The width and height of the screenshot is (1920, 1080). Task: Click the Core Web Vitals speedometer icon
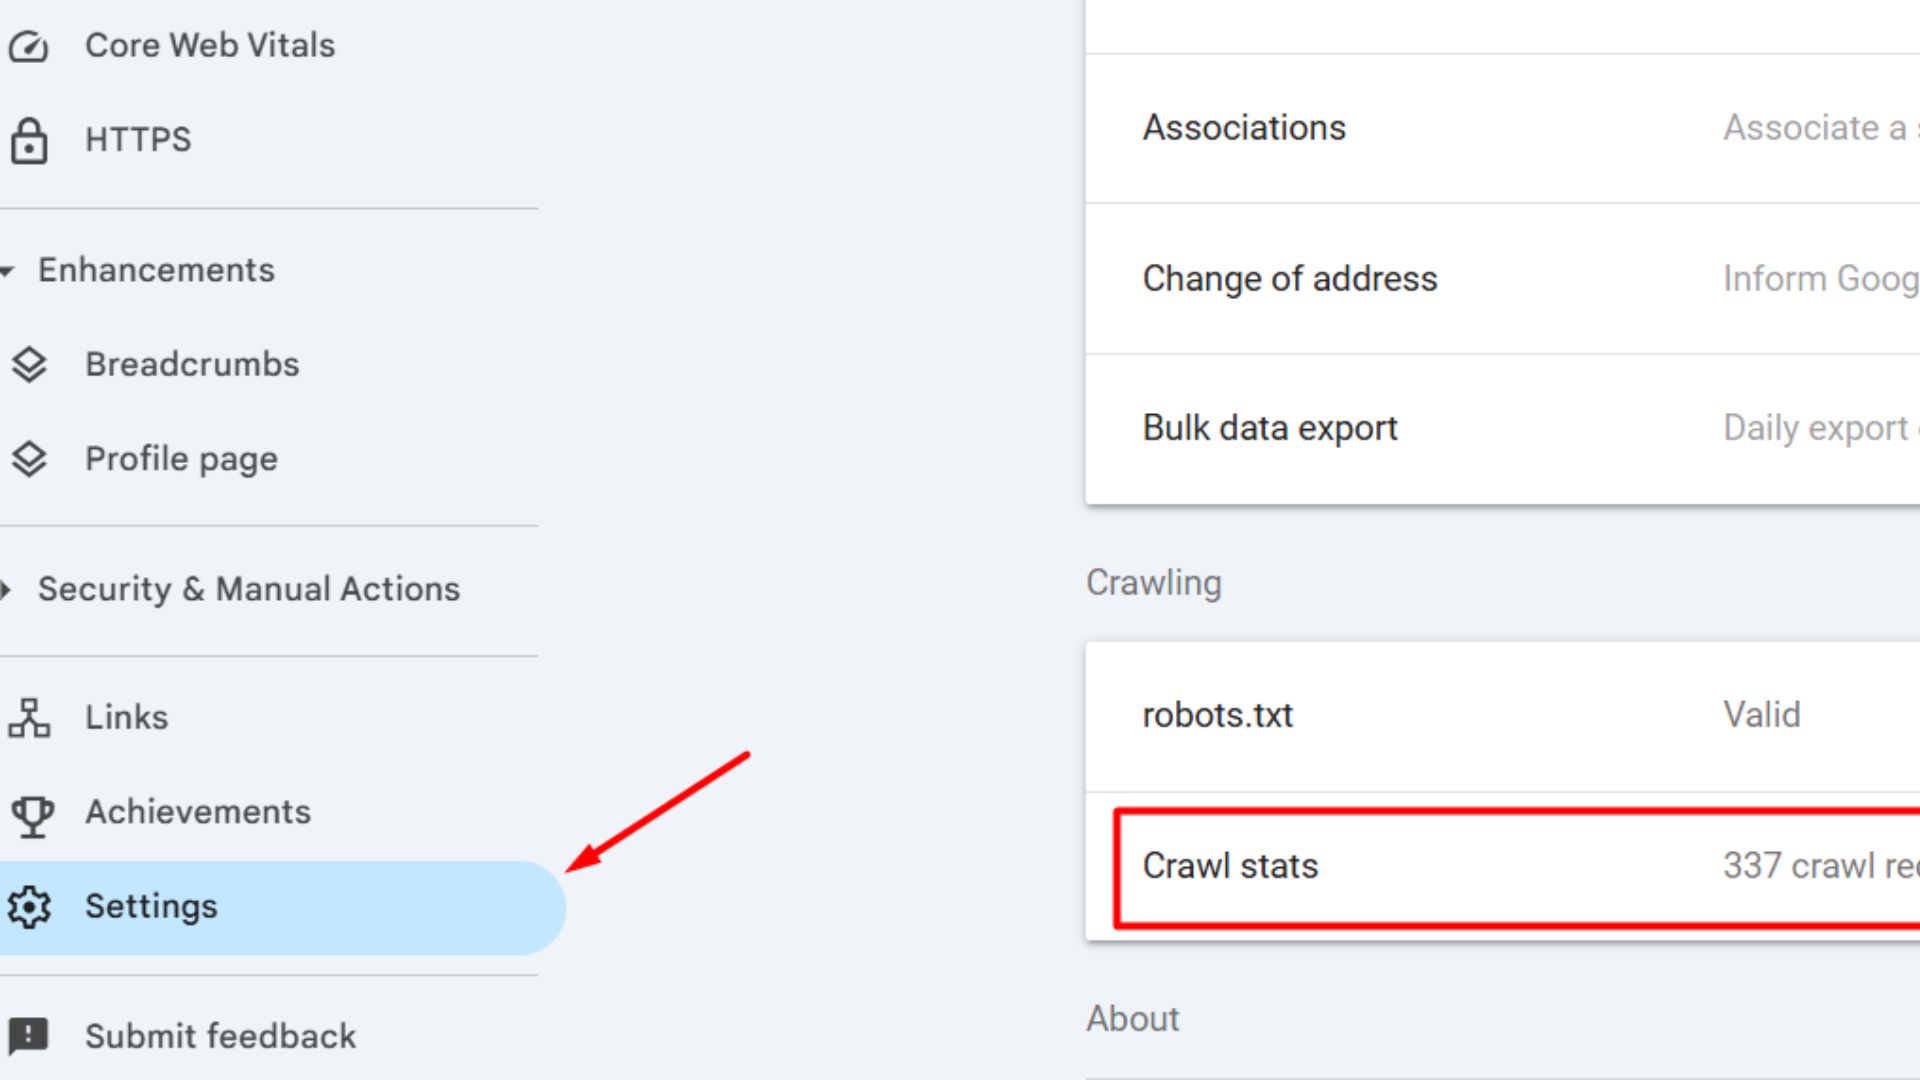tap(29, 44)
